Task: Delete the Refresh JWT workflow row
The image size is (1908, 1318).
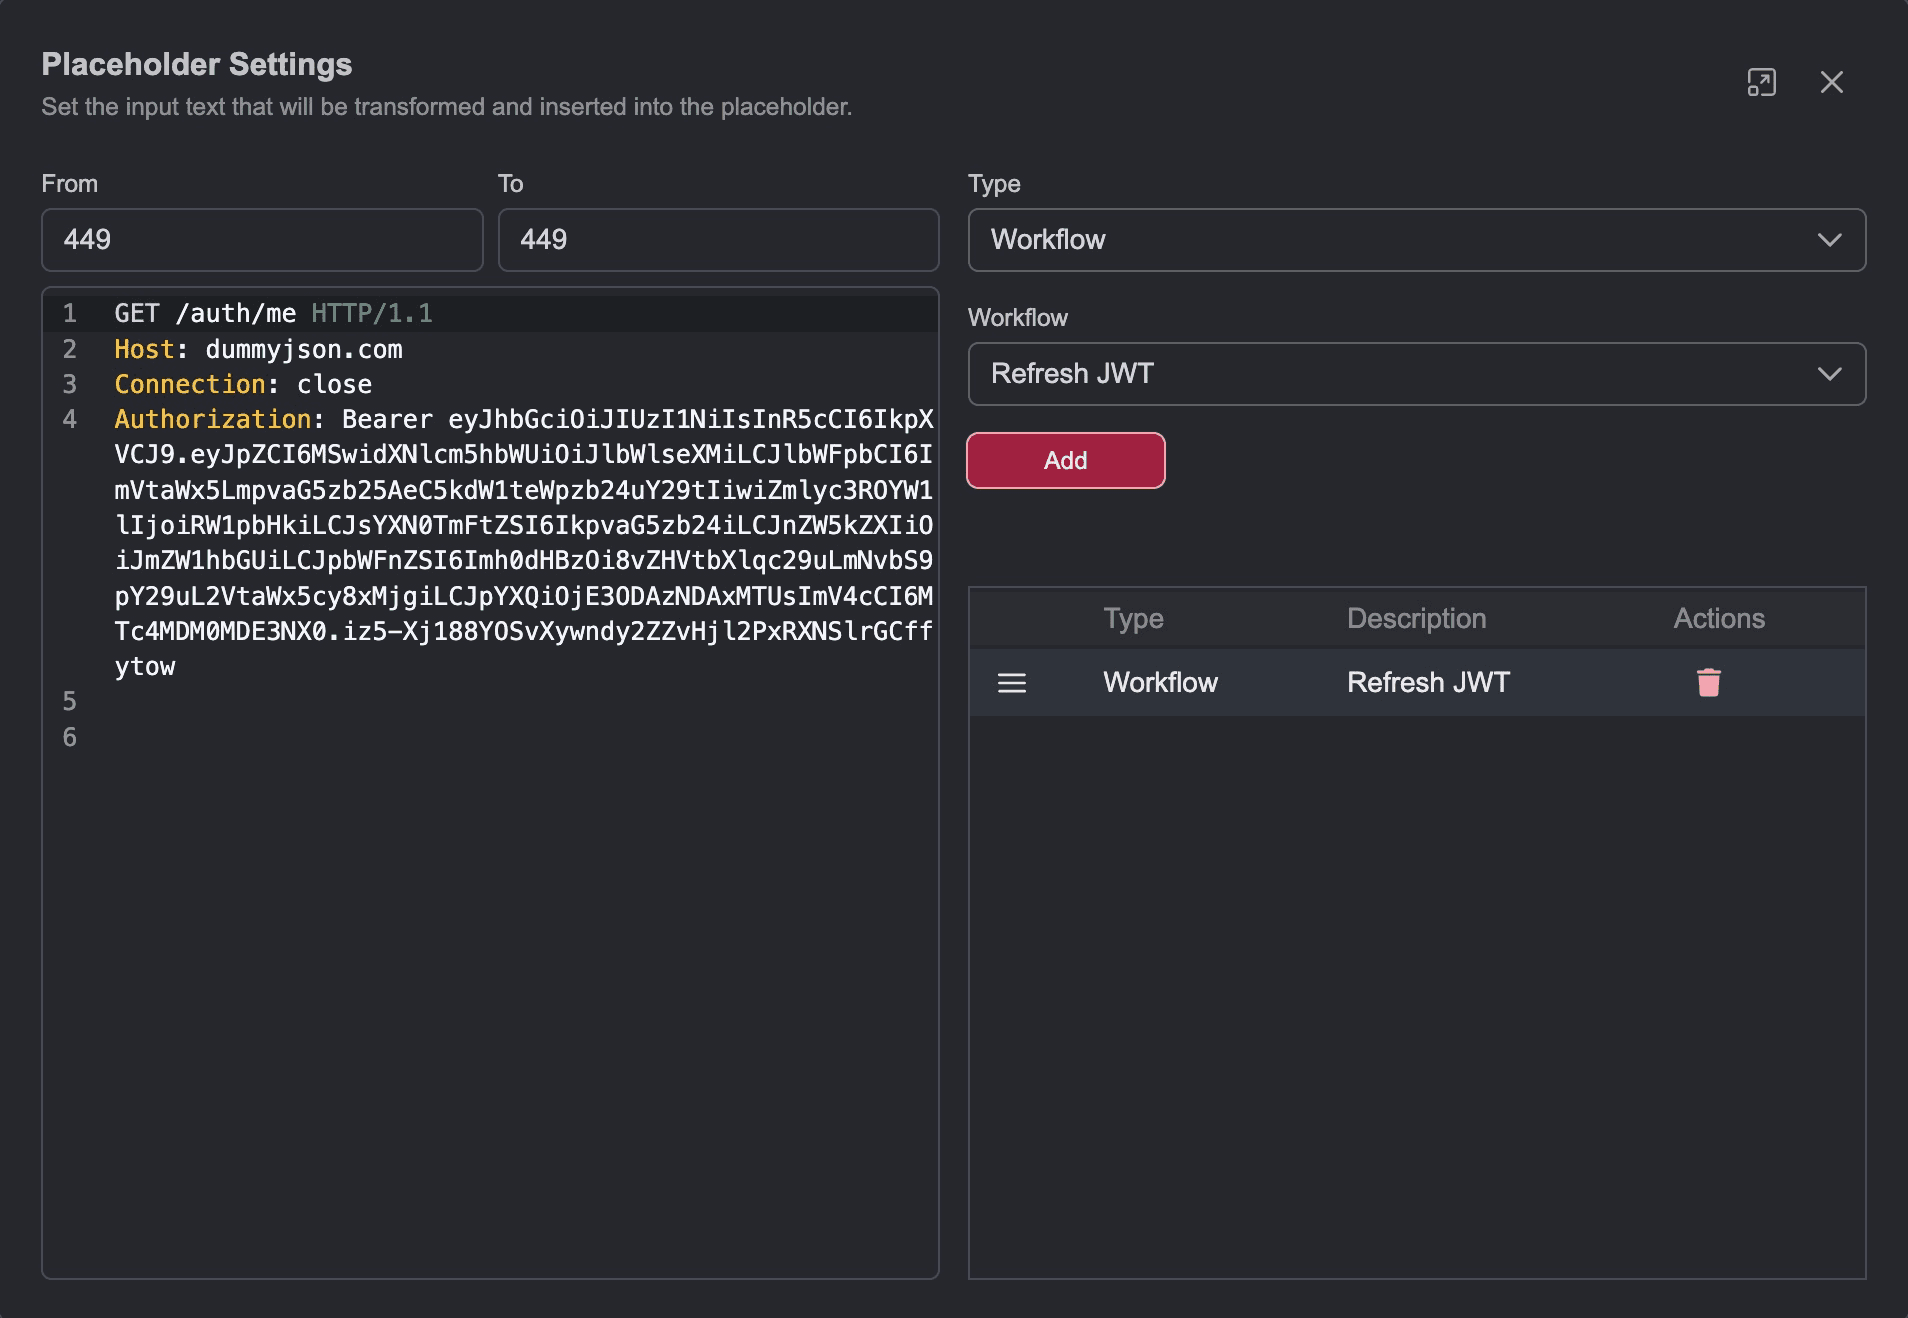Action: click(x=1708, y=682)
